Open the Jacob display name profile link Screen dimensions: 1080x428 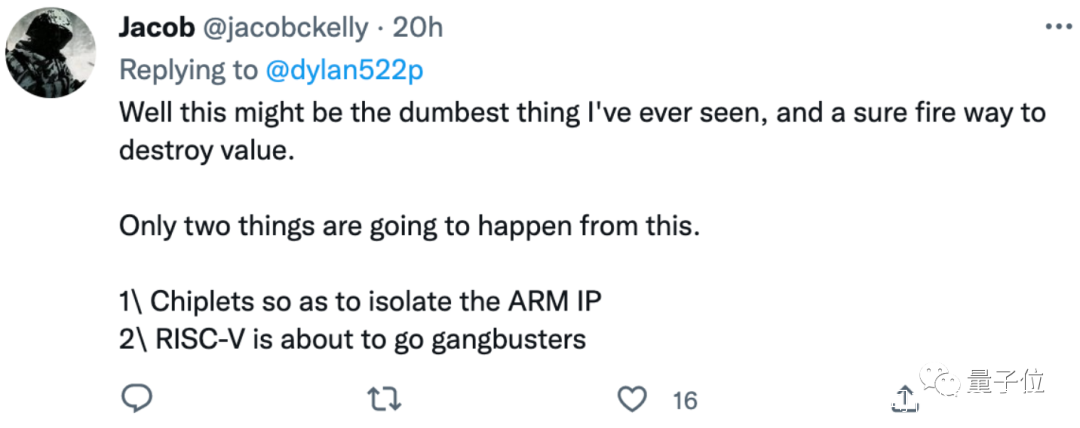click(159, 28)
